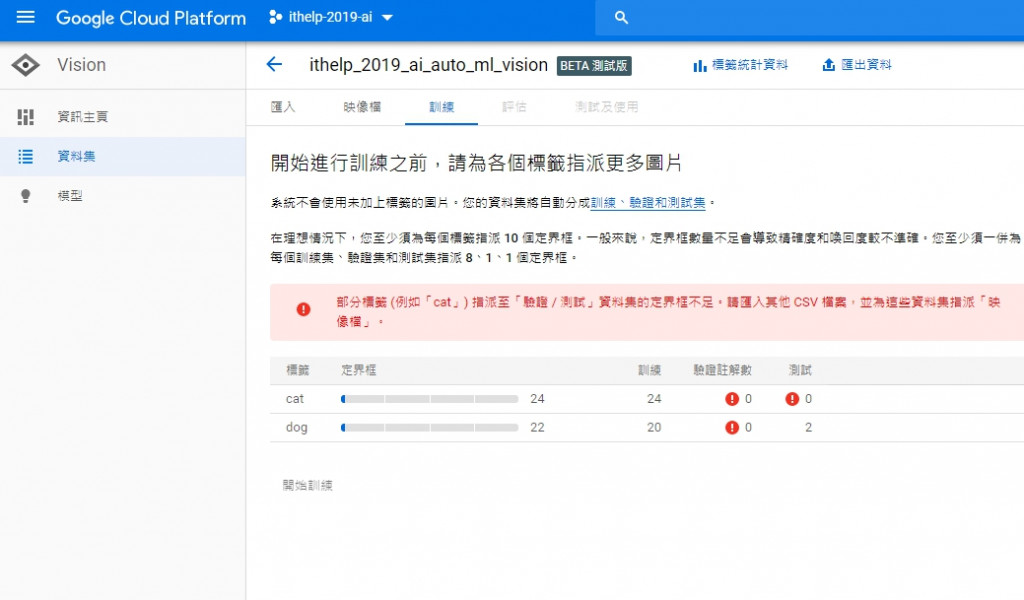Viewport: 1024px width, 600px height.
Task: Select 資料集 datasets in the sidebar
Action: point(123,157)
